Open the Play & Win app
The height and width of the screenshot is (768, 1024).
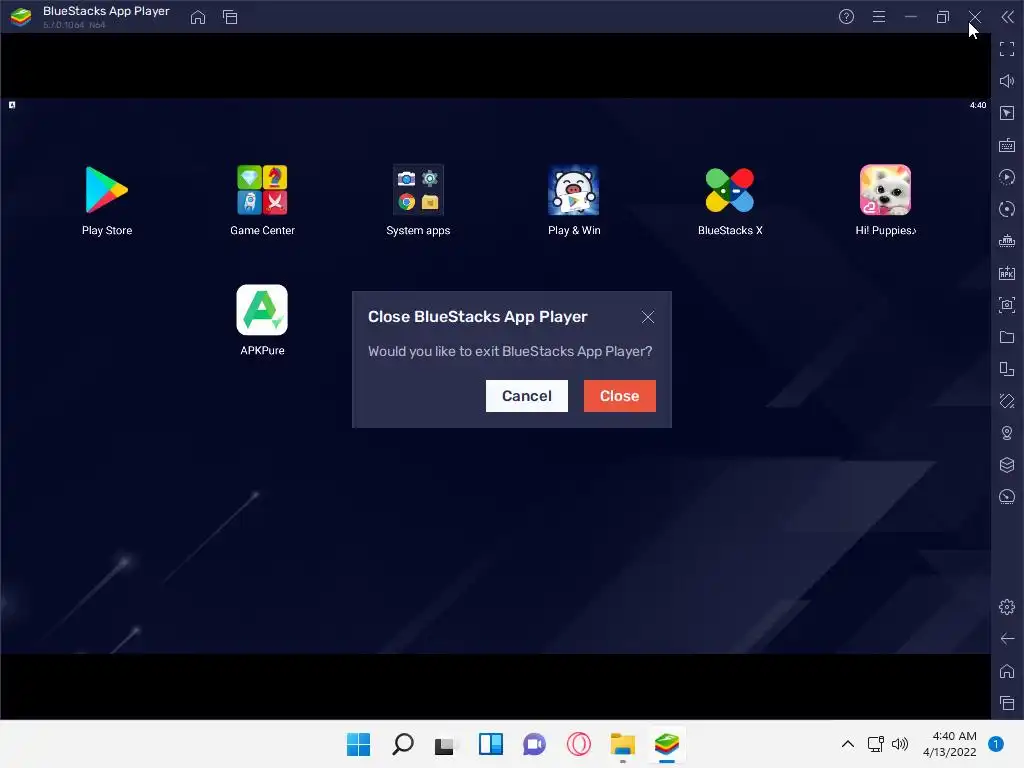[573, 190]
